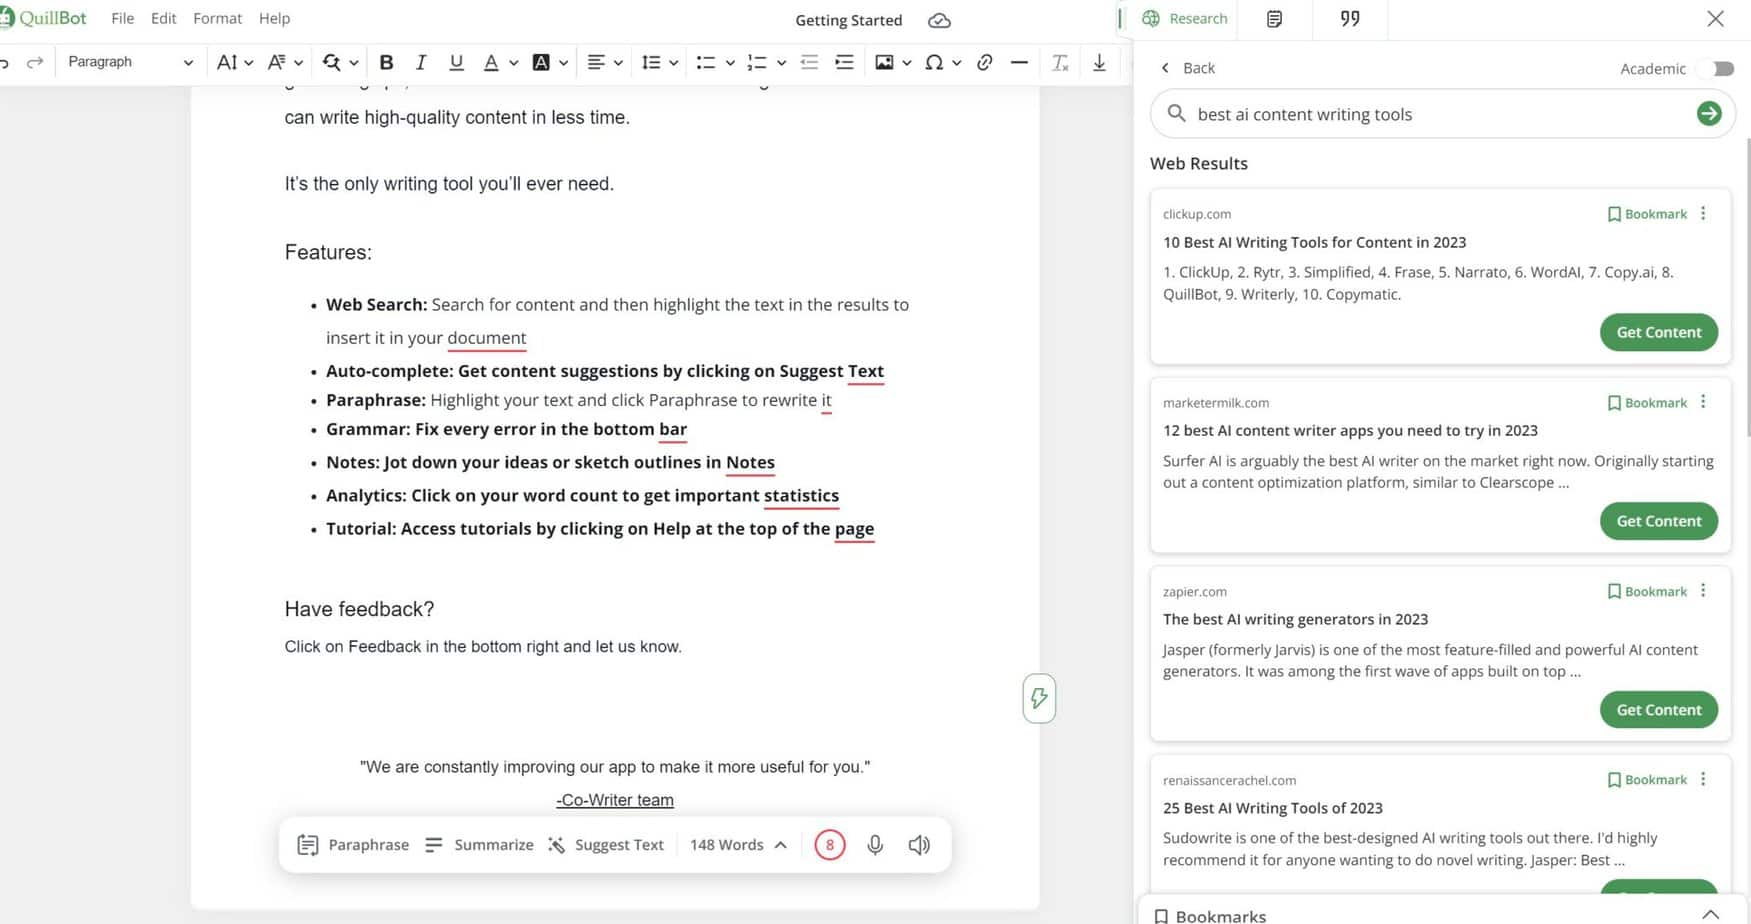Click Summarize in bottom toolbar
This screenshot has width=1751, height=924.
click(x=479, y=845)
